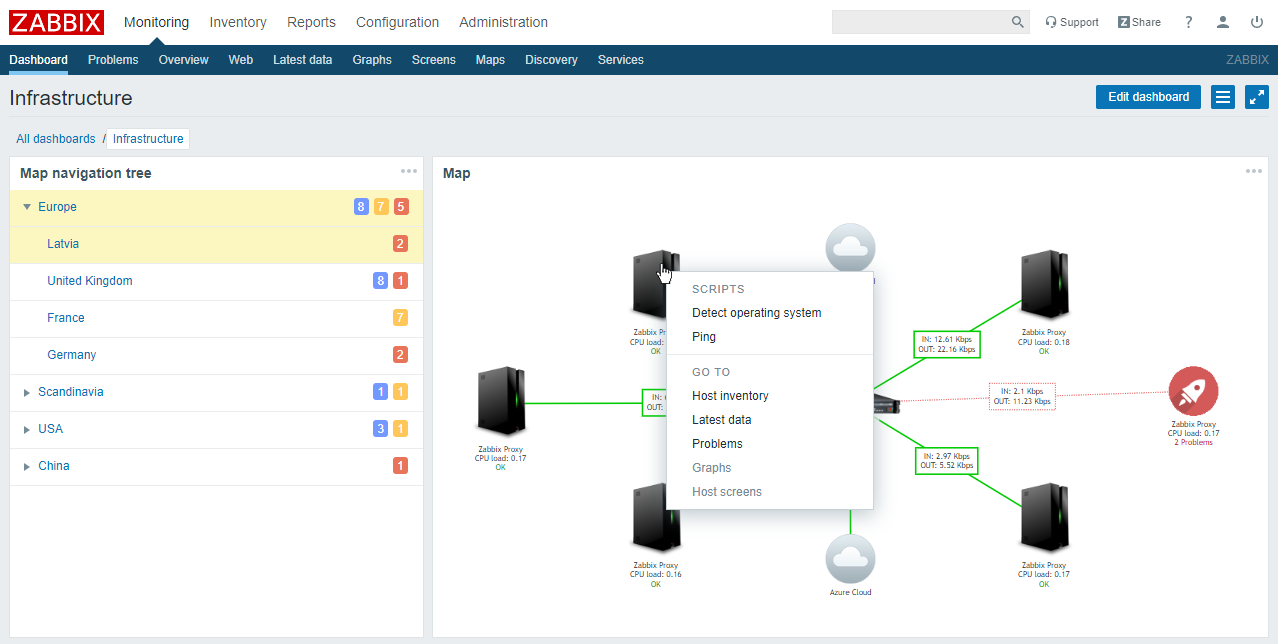The width and height of the screenshot is (1278, 644).
Task: Choose Host inventory in context menu
Action: pos(730,396)
